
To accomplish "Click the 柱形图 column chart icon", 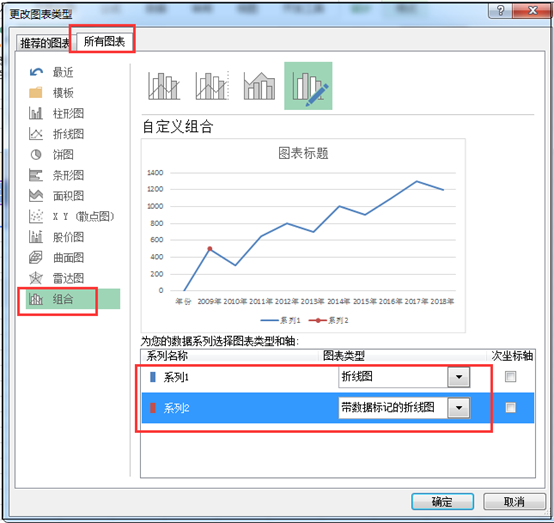I will (x=36, y=113).
